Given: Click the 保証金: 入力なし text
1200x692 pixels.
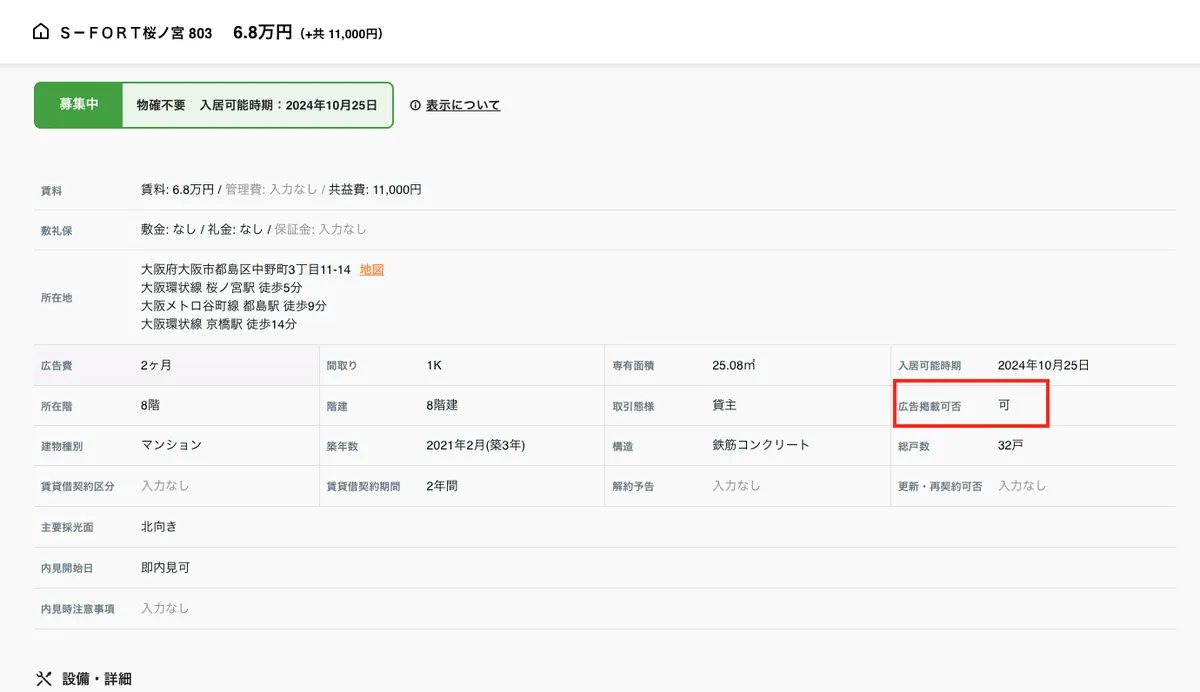Looking at the screenshot, I should tap(320, 229).
